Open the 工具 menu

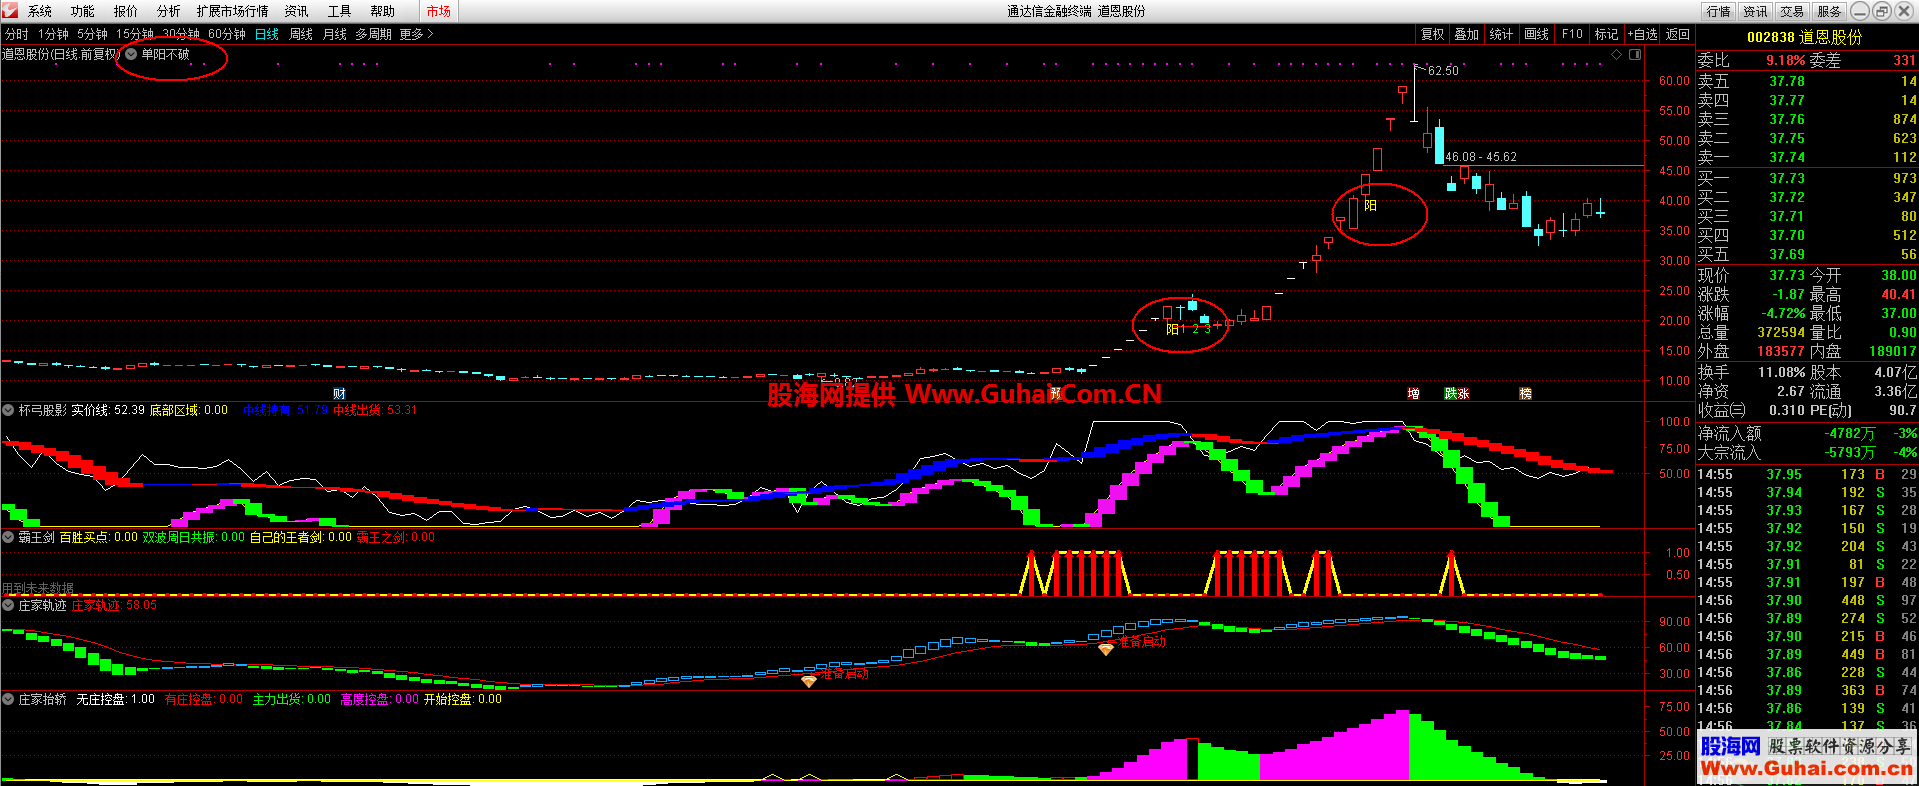pyautogui.click(x=340, y=11)
